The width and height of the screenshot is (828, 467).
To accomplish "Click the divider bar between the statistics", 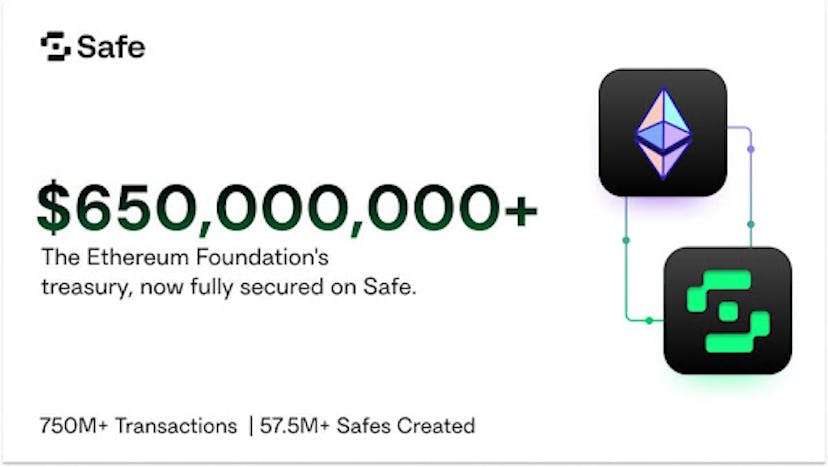I will pyautogui.click(x=249, y=426).
